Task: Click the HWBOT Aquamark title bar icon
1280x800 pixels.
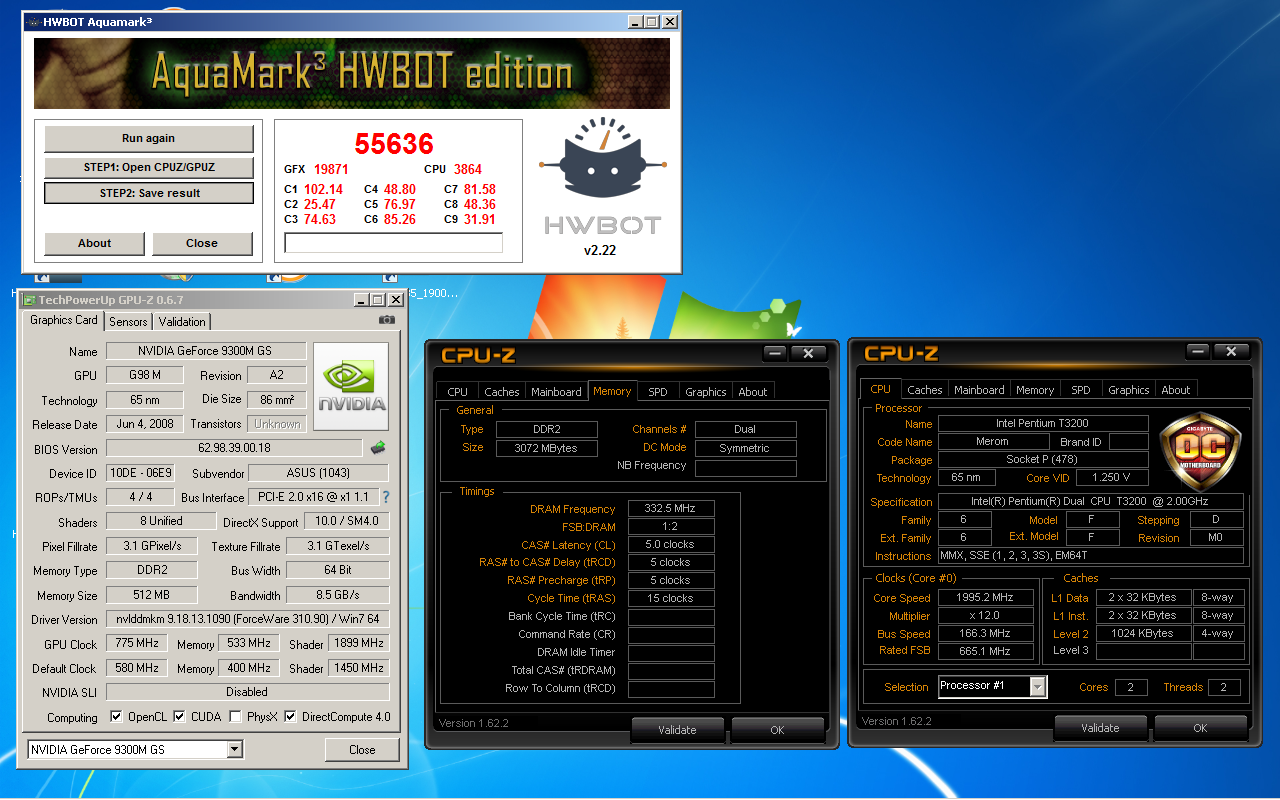Action: point(32,21)
